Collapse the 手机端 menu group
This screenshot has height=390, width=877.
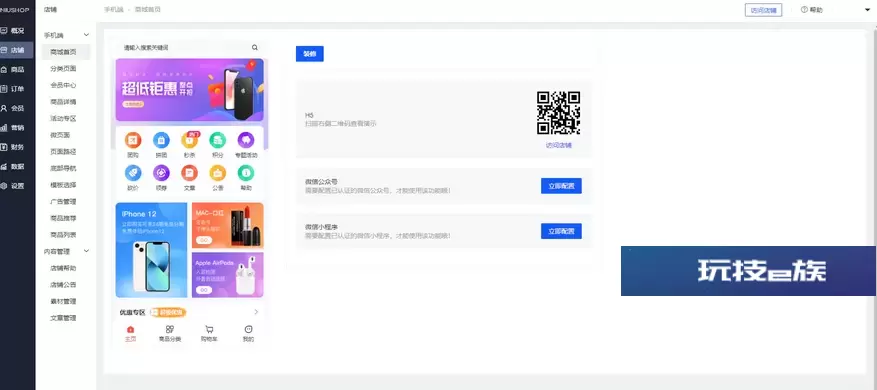point(86,35)
